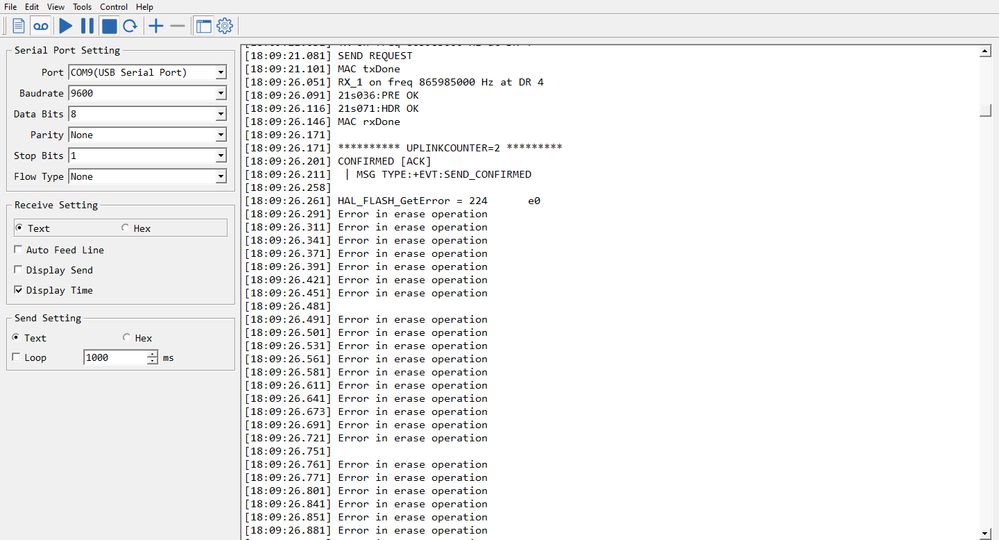Click the plus add icon

coord(156,26)
